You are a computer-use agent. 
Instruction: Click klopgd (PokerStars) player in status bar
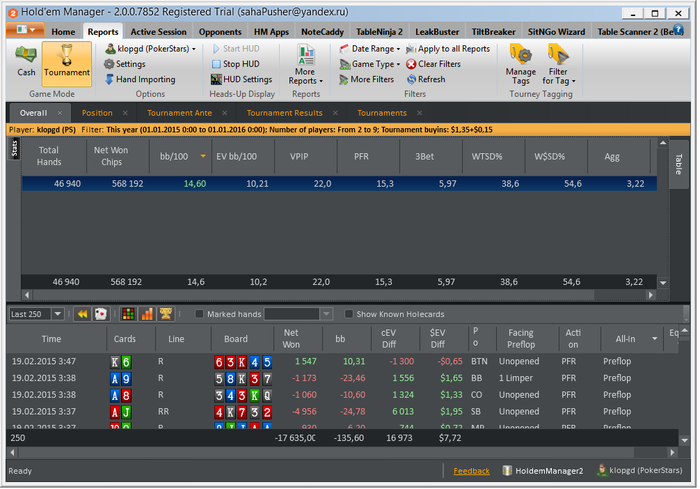640,470
